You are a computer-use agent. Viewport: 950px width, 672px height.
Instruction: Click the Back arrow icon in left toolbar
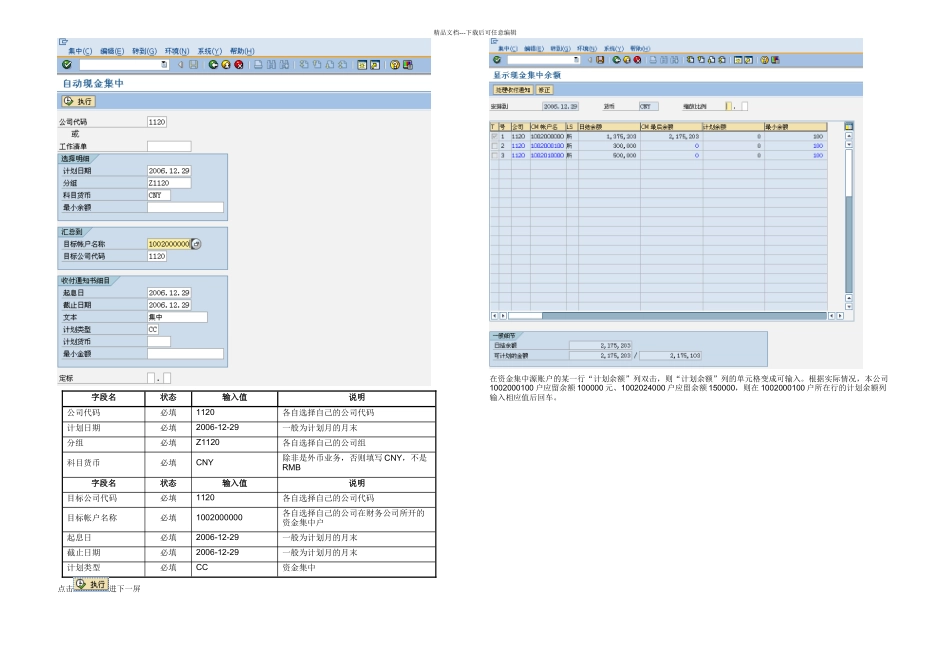coord(213,65)
